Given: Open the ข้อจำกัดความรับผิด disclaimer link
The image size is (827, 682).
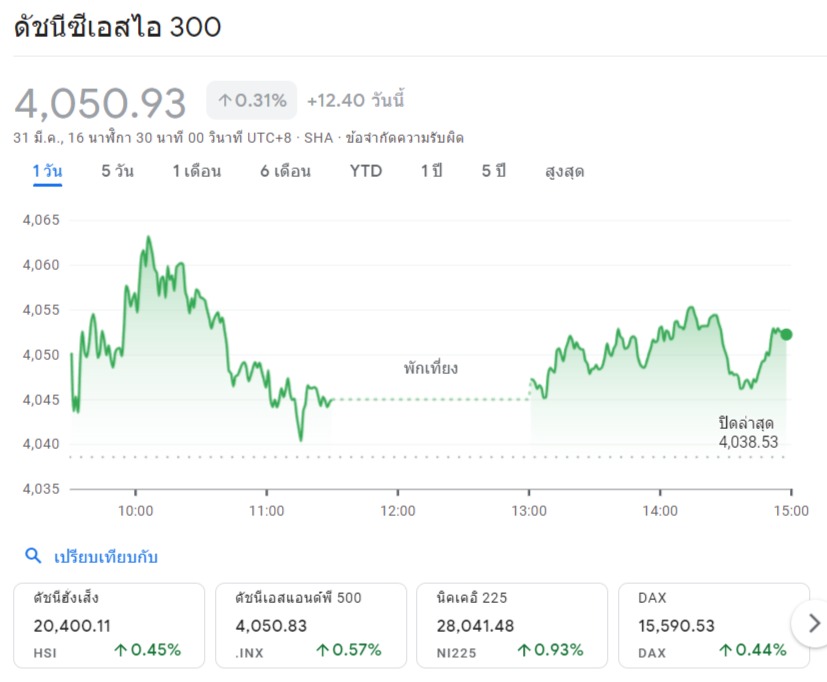Looking at the screenshot, I should pos(404,138).
